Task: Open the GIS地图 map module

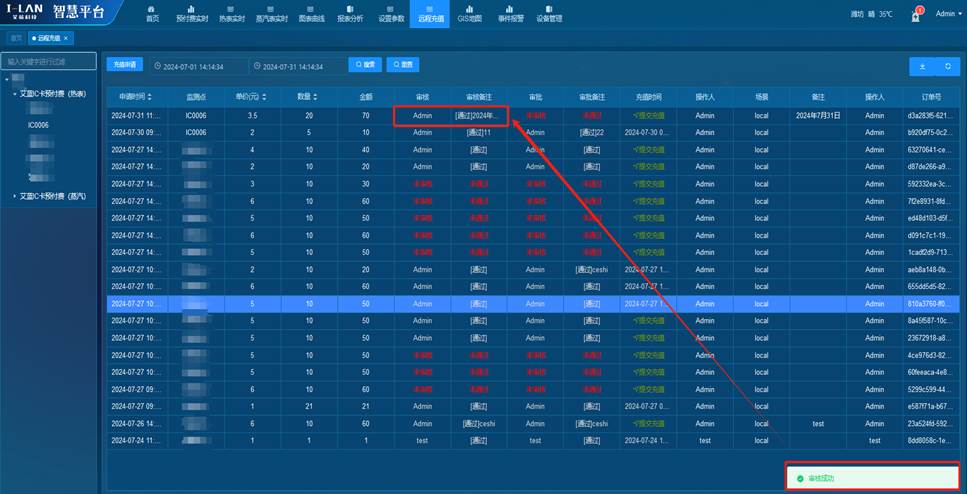Action: point(469,13)
